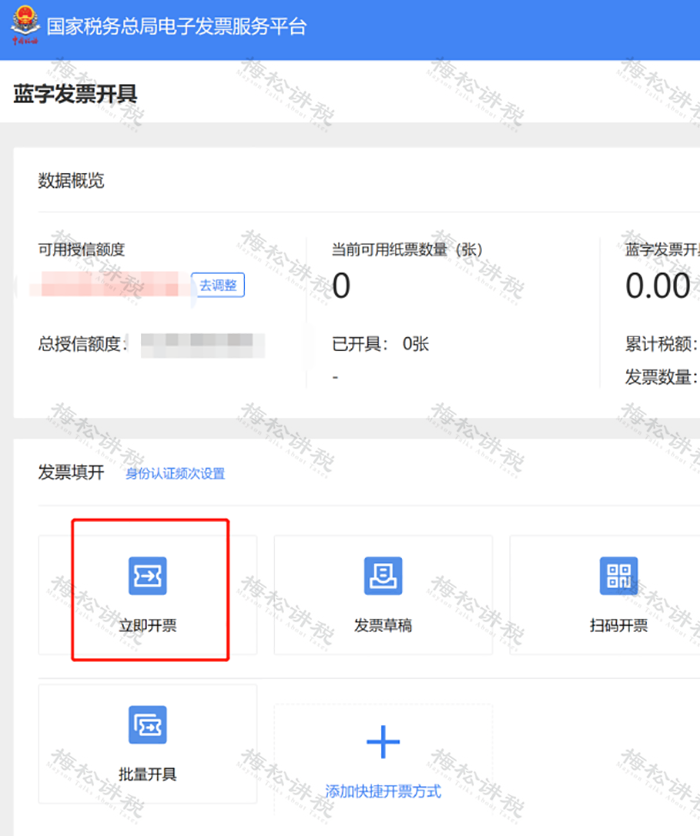Click the 总授信额度 label
Viewport: 700px width, 836px height.
pos(83,344)
